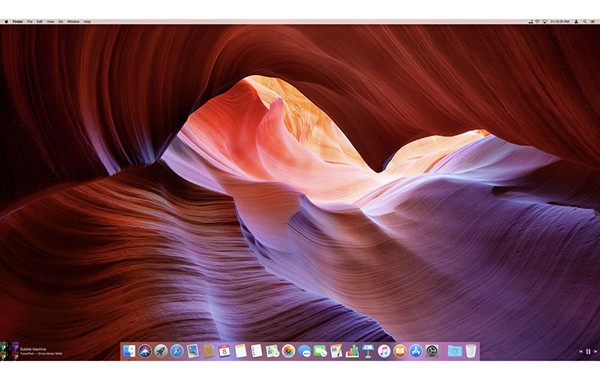Open the View menu
This screenshot has height=380, width=600.
tap(51, 21)
